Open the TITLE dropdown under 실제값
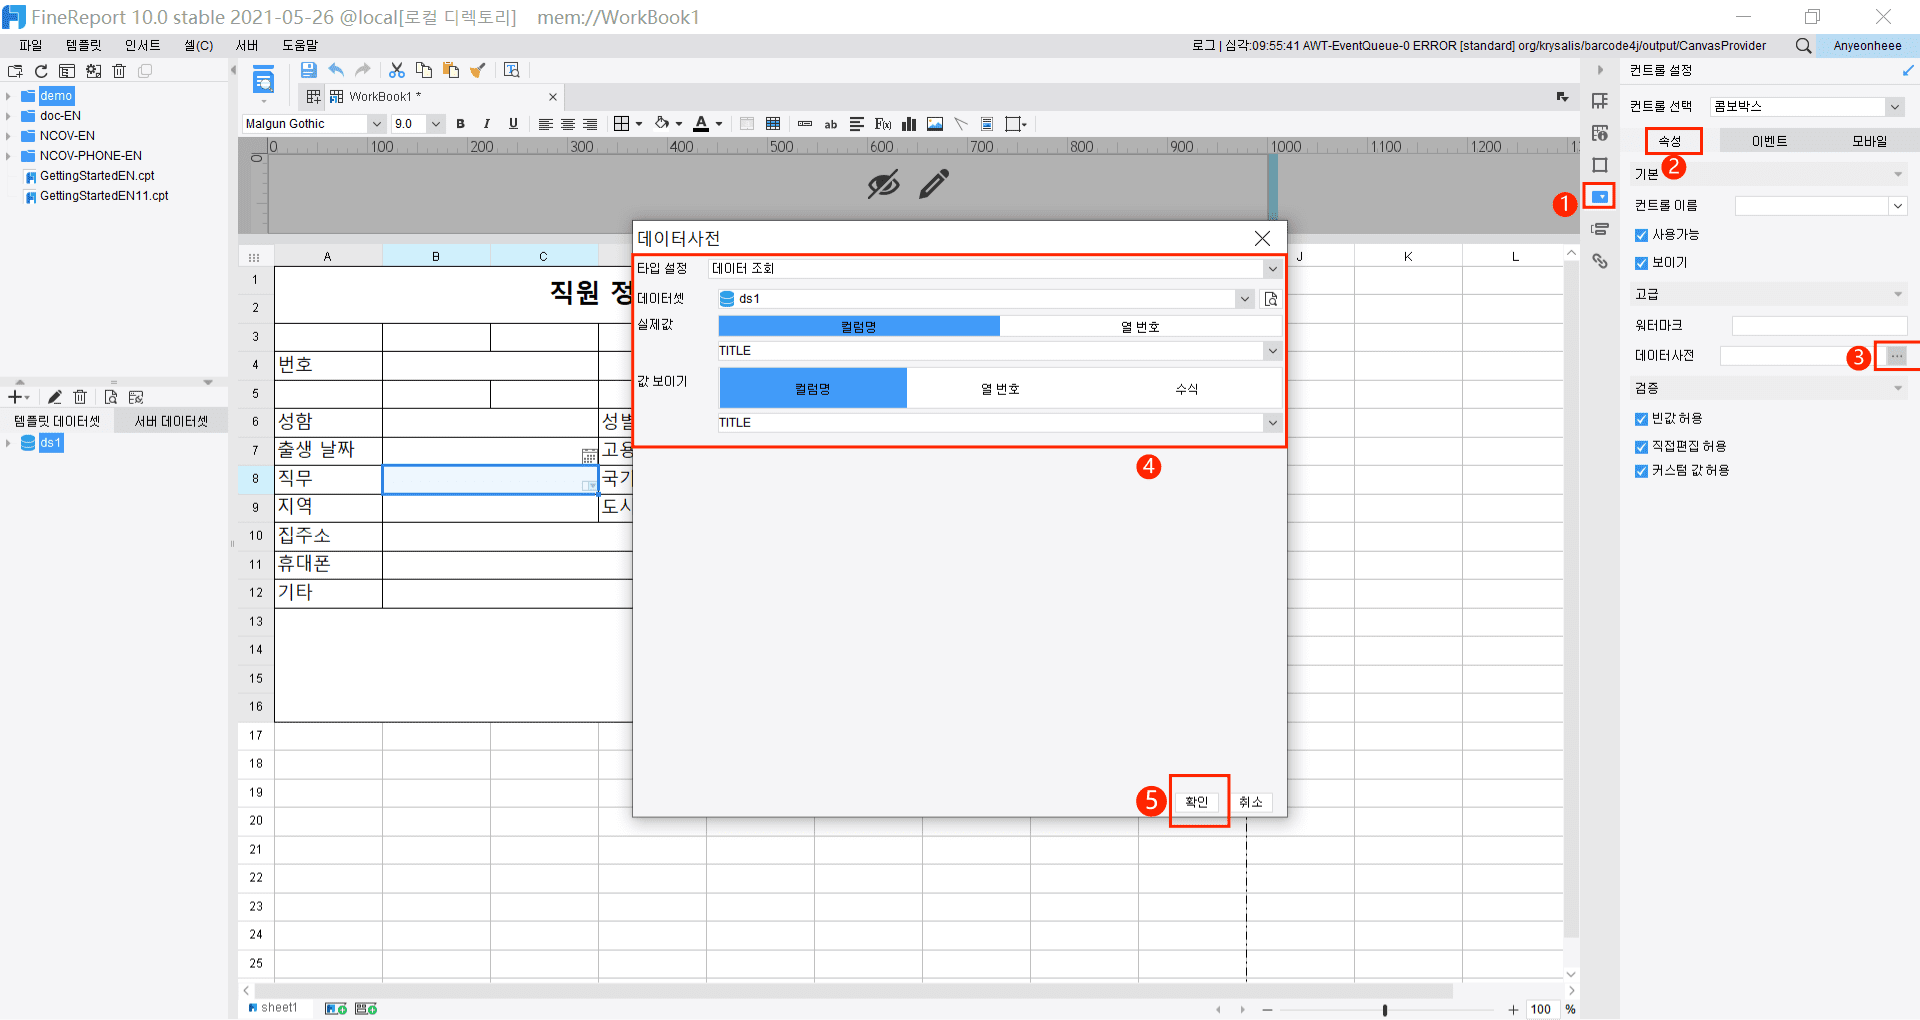The width and height of the screenshot is (1920, 1020). (1272, 351)
